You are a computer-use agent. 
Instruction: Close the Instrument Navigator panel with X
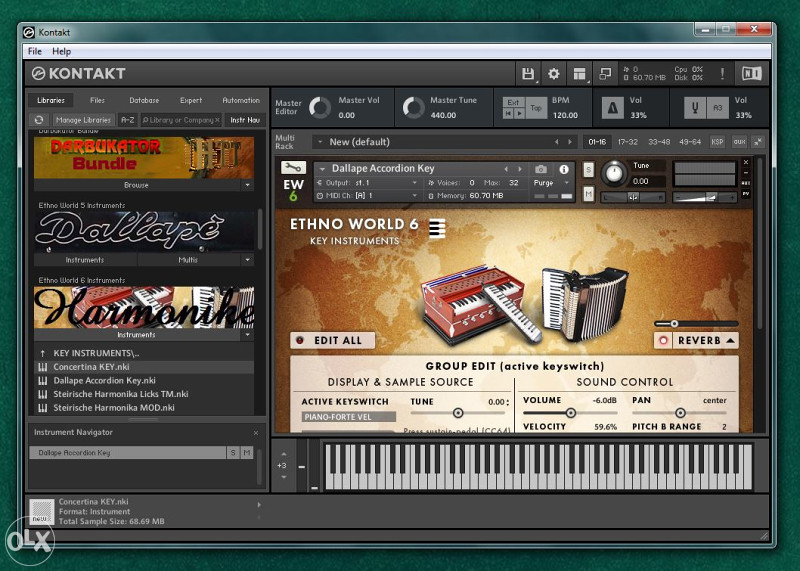pyautogui.click(x=256, y=433)
